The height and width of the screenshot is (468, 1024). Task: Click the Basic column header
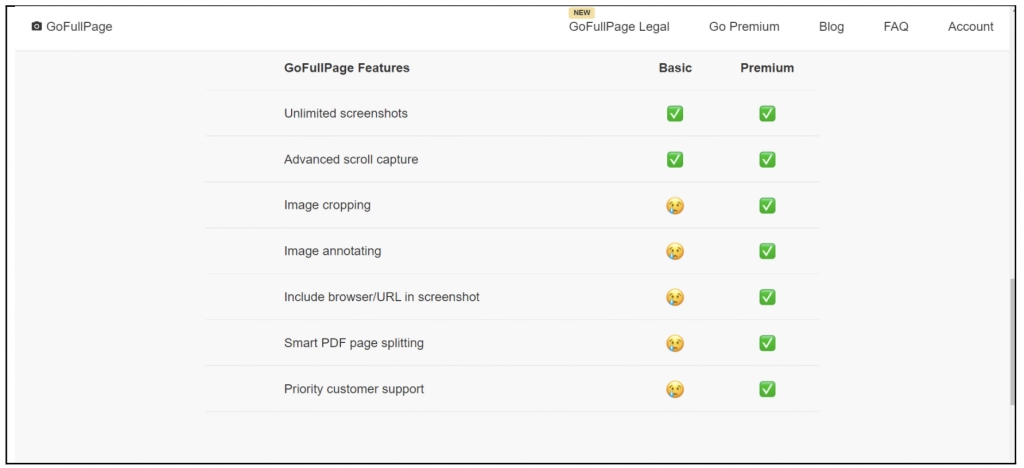click(675, 68)
